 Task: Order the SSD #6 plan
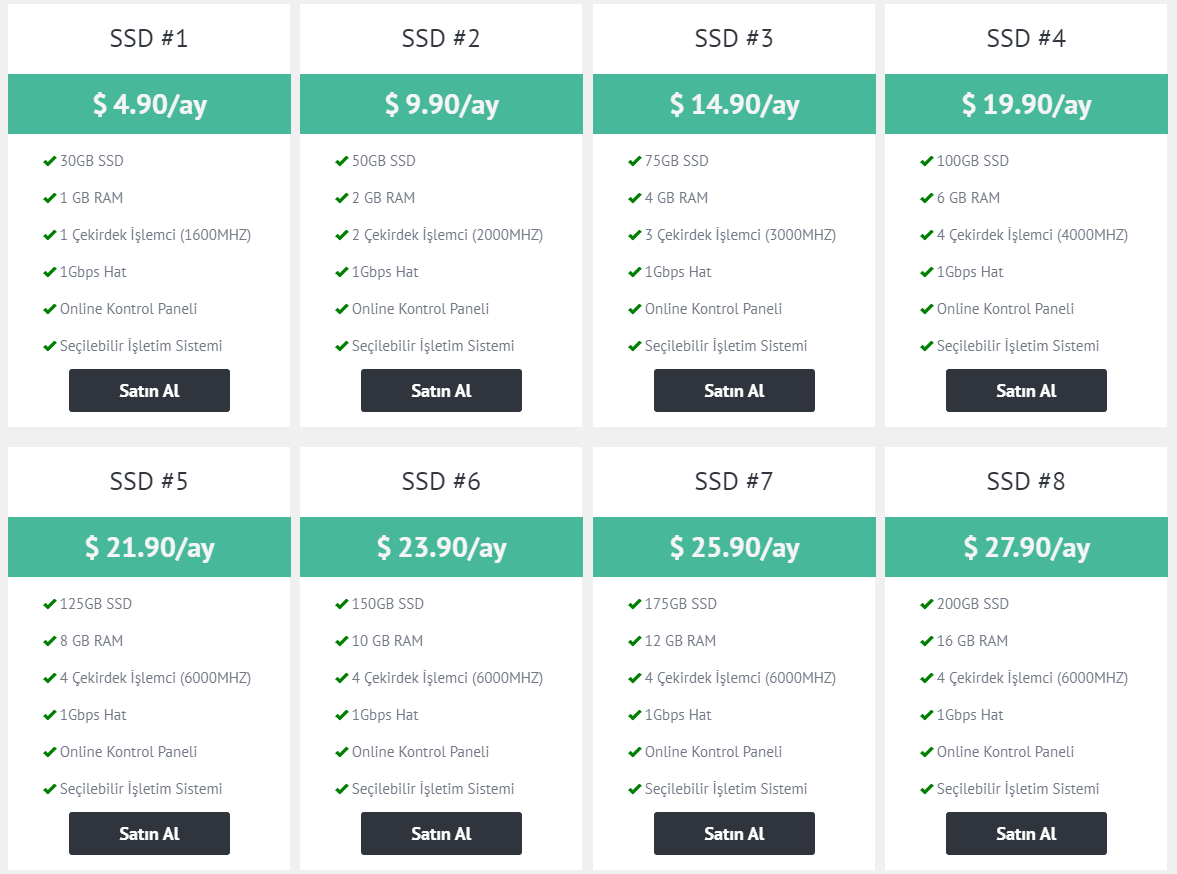point(441,833)
